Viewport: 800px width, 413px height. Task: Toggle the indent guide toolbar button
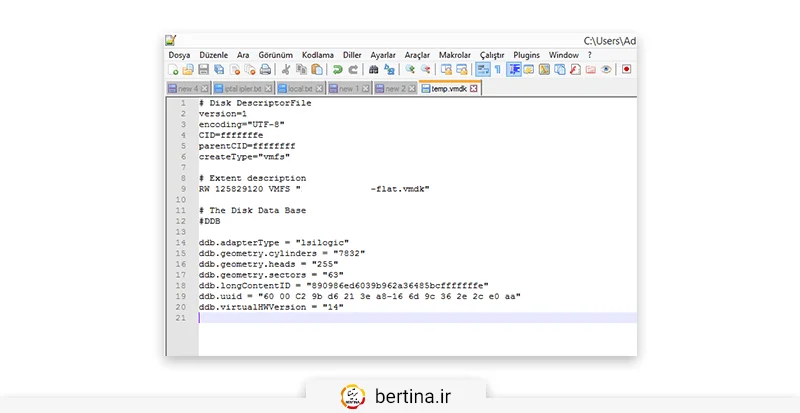point(514,70)
